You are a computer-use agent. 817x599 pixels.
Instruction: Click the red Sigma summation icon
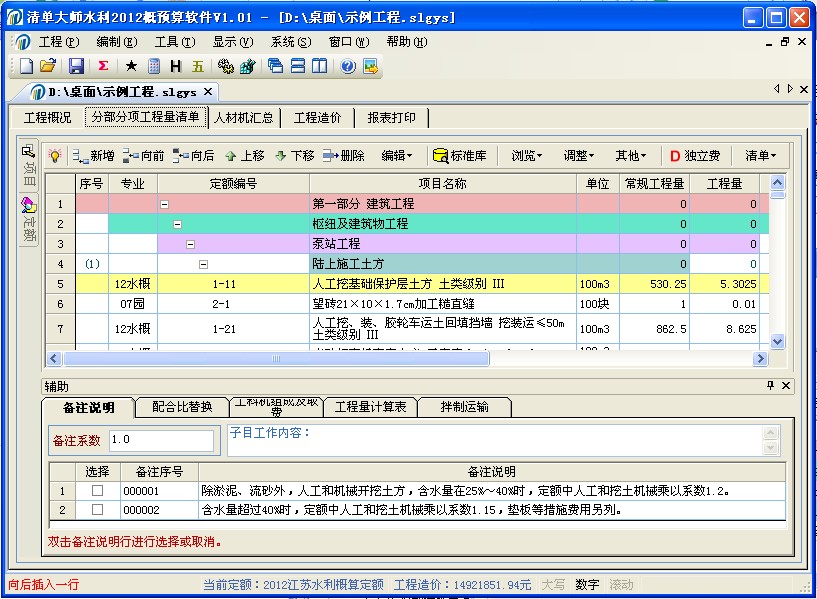point(103,66)
